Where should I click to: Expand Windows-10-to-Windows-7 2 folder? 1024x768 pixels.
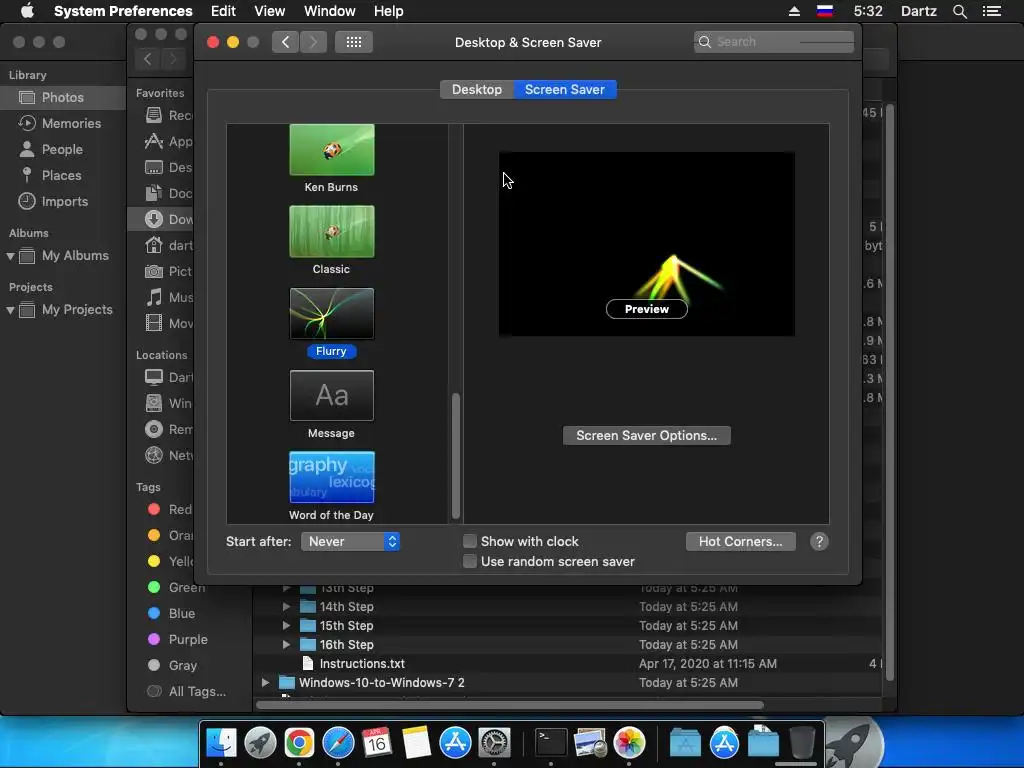tap(265, 682)
